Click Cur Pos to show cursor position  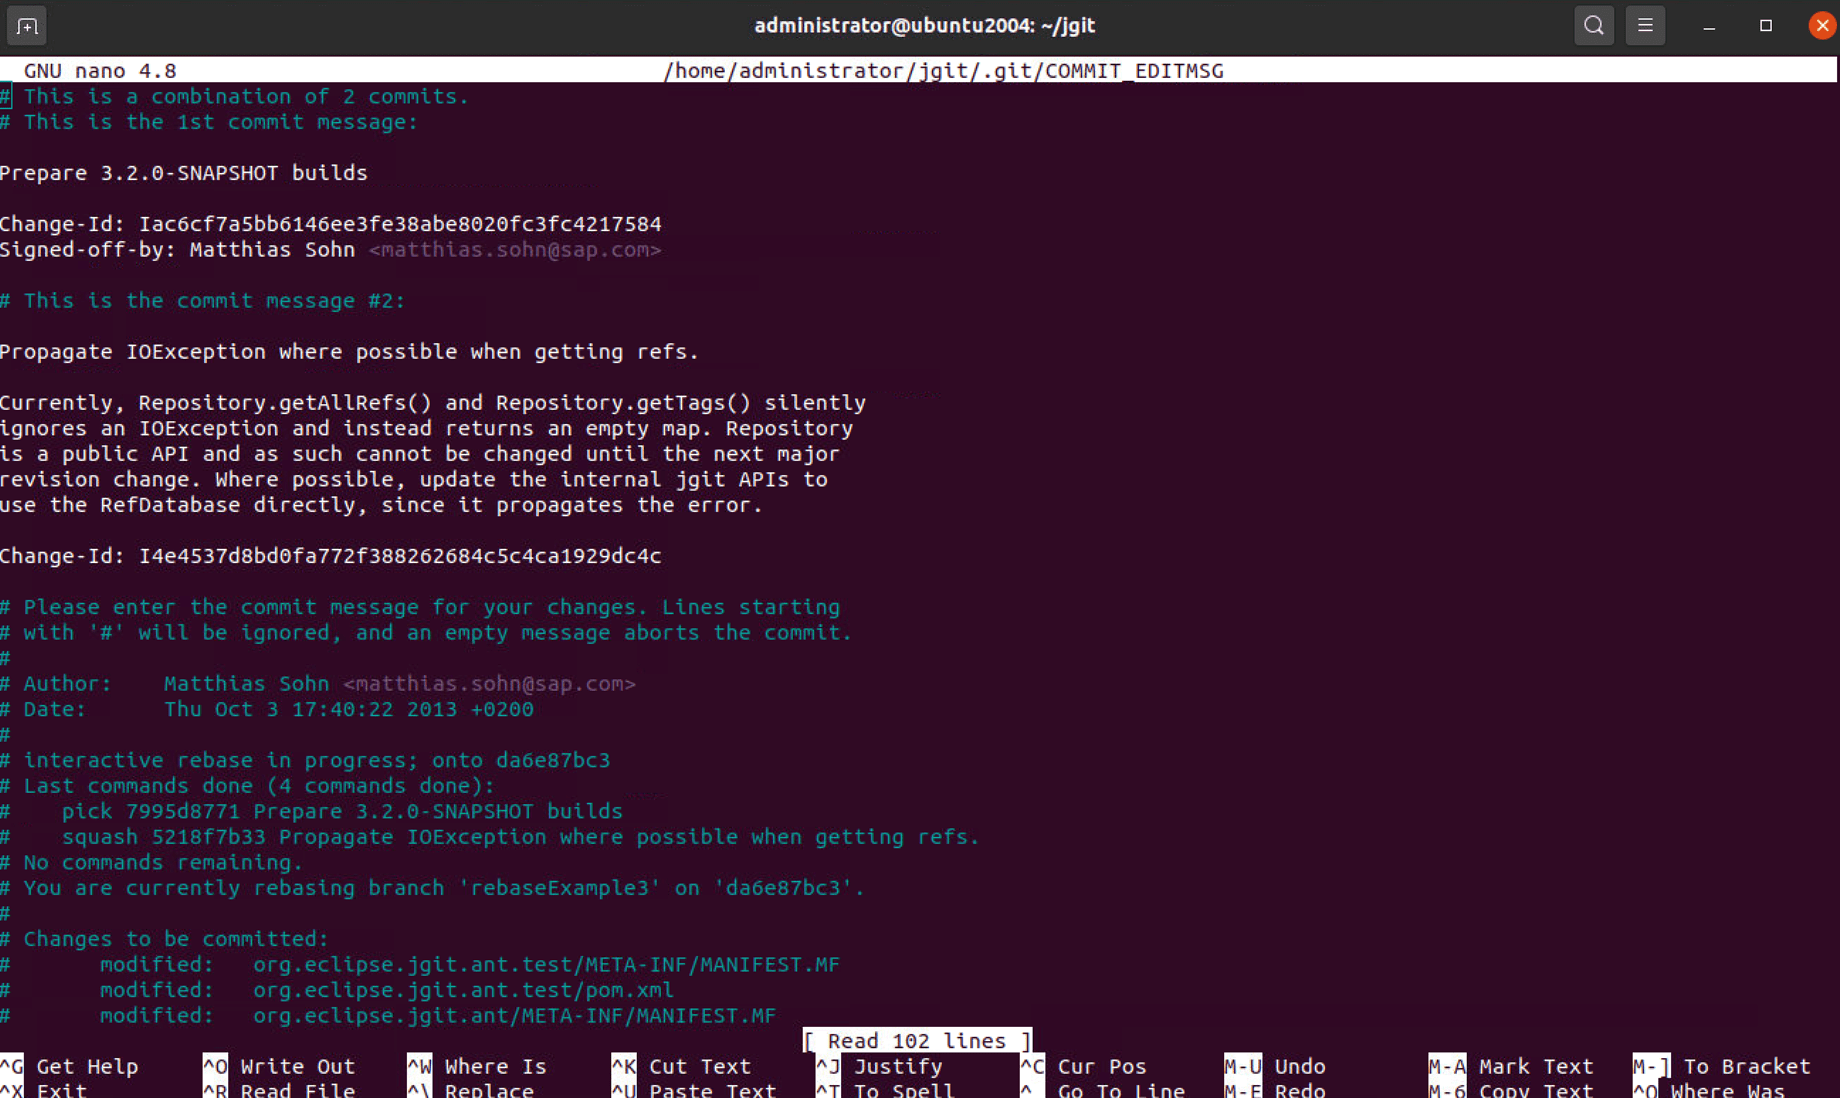point(1102,1066)
